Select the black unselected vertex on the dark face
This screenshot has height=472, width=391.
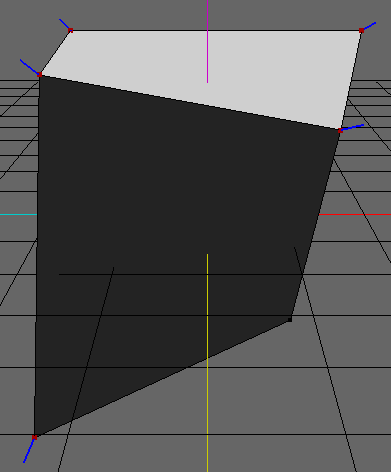(290, 320)
